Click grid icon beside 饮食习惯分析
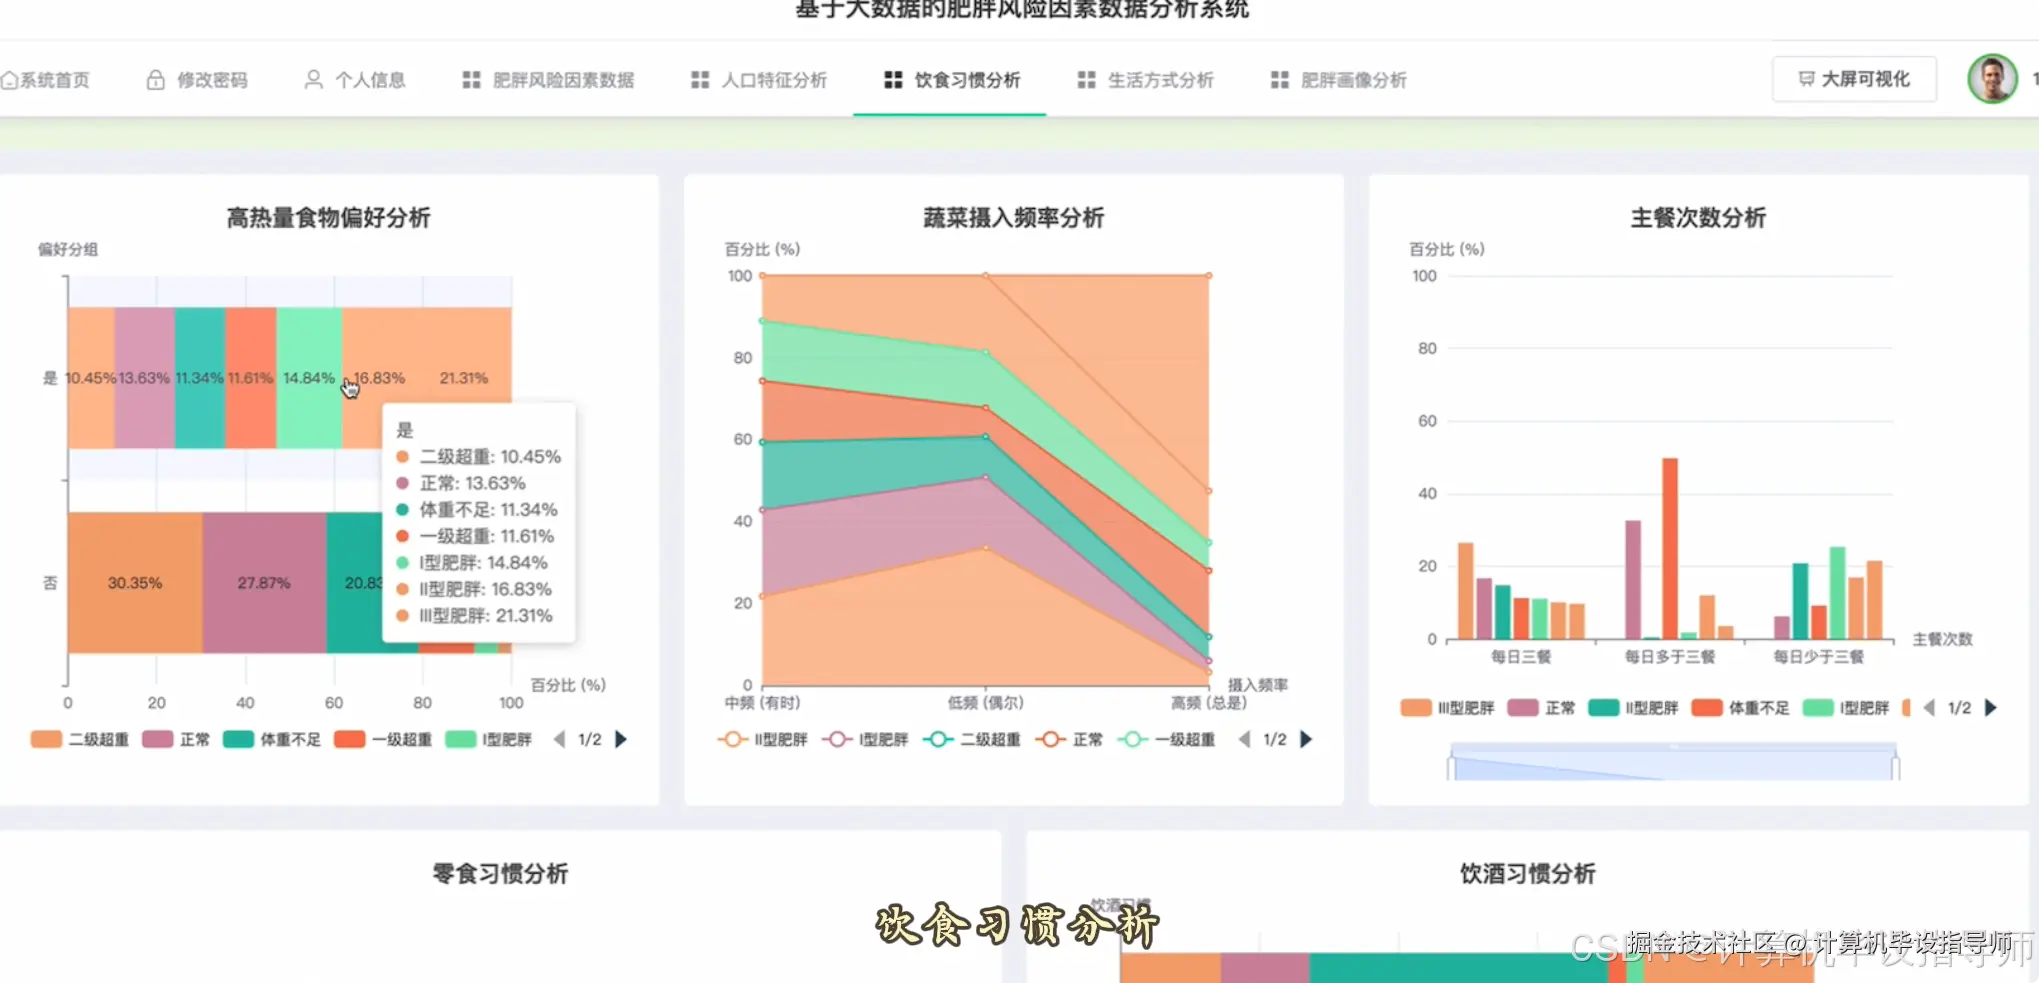 pos(893,80)
